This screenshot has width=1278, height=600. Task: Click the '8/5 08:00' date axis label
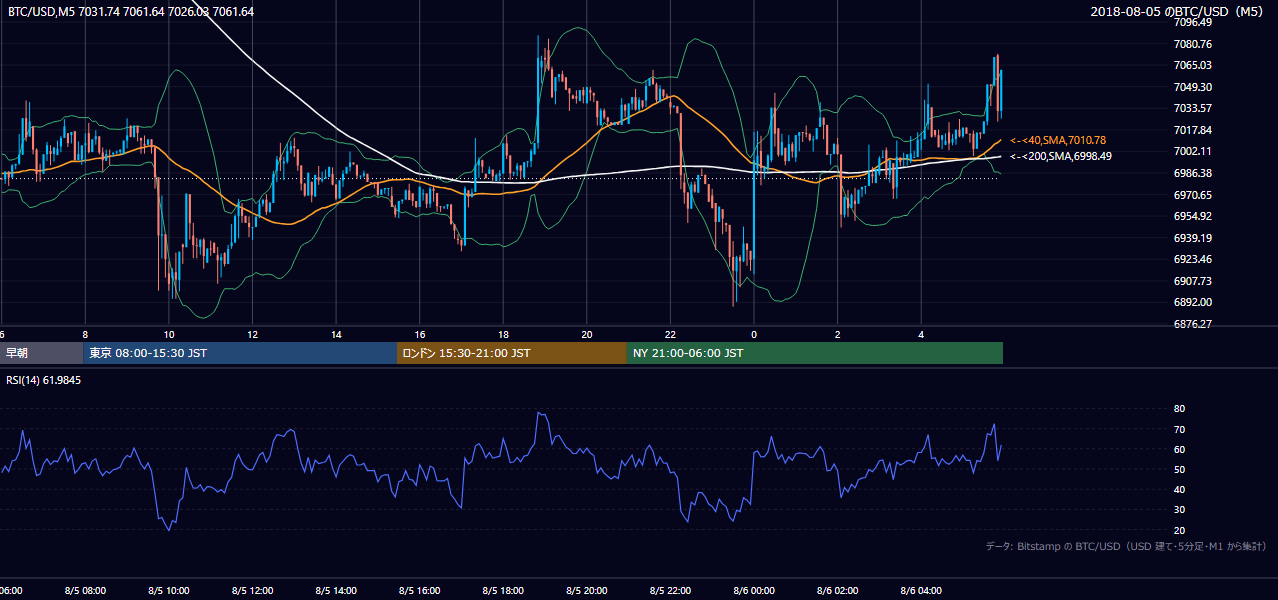(85, 591)
